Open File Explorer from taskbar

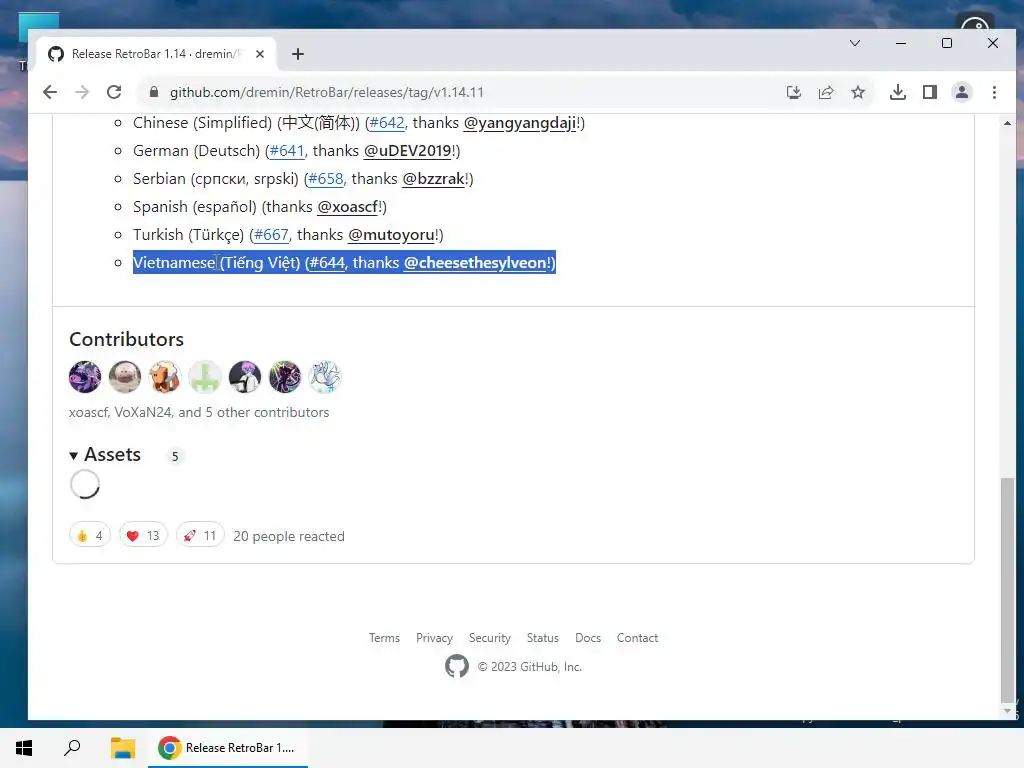[122, 748]
